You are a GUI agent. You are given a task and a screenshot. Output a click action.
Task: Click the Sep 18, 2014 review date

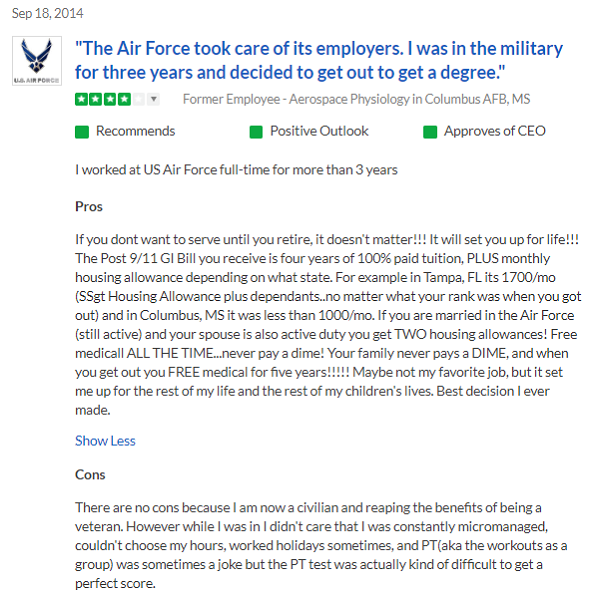point(47,14)
